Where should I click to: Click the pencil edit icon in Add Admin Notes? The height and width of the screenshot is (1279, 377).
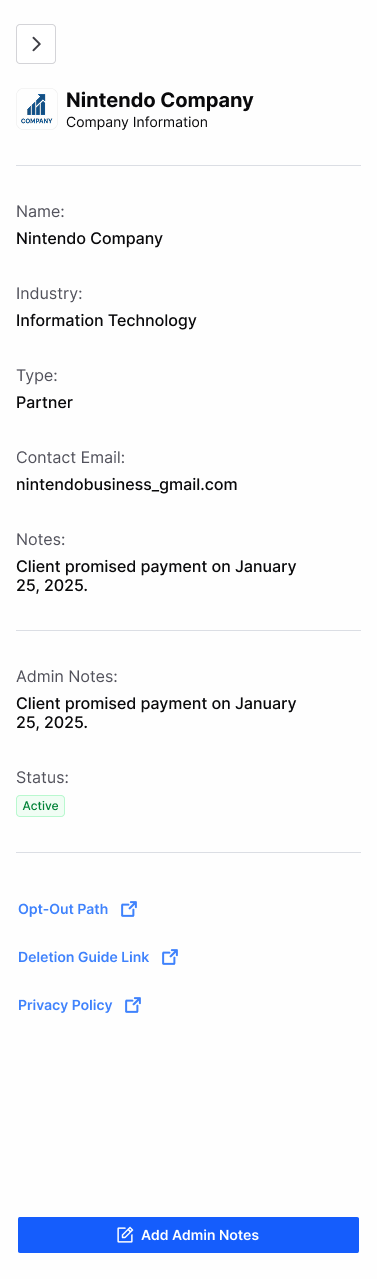(x=125, y=1235)
